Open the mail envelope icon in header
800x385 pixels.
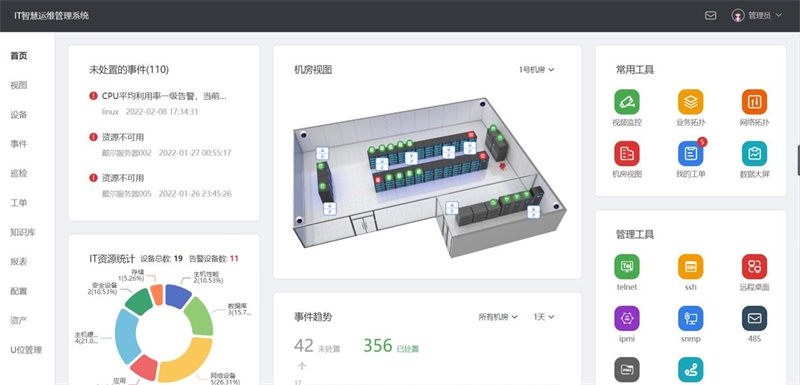[x=710, y=16]
